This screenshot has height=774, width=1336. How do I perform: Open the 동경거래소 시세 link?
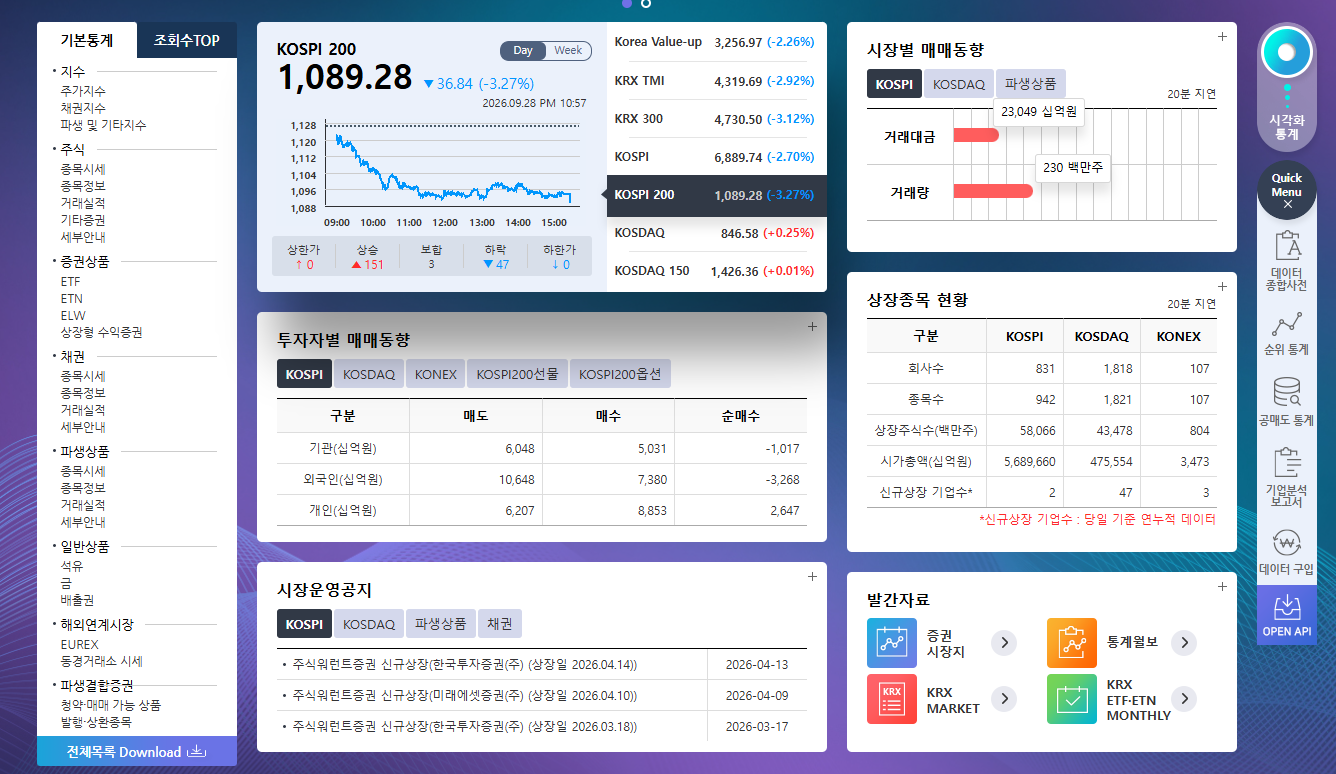101,661
